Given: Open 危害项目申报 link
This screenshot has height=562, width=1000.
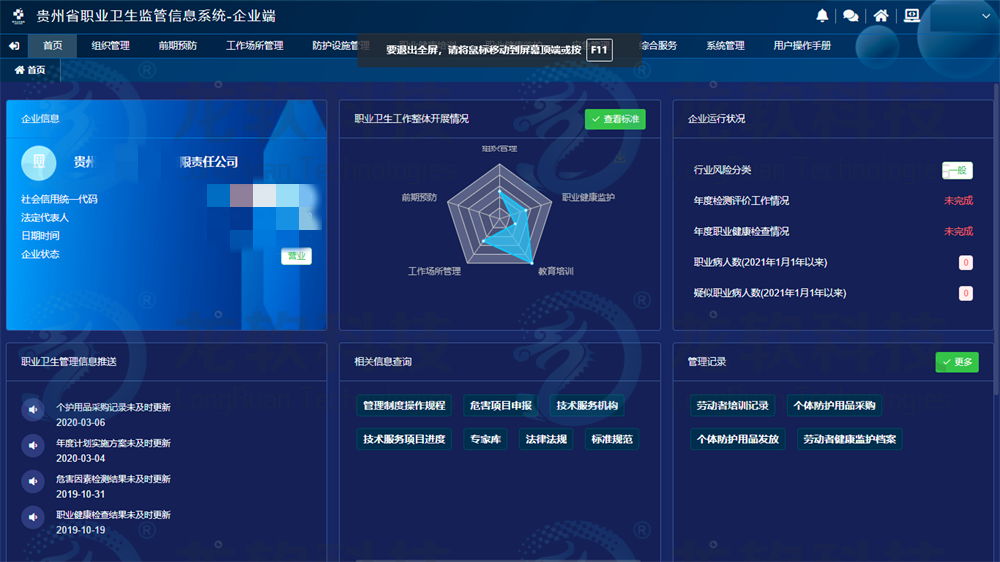Looking at the screenshot, I should (501, 406).
